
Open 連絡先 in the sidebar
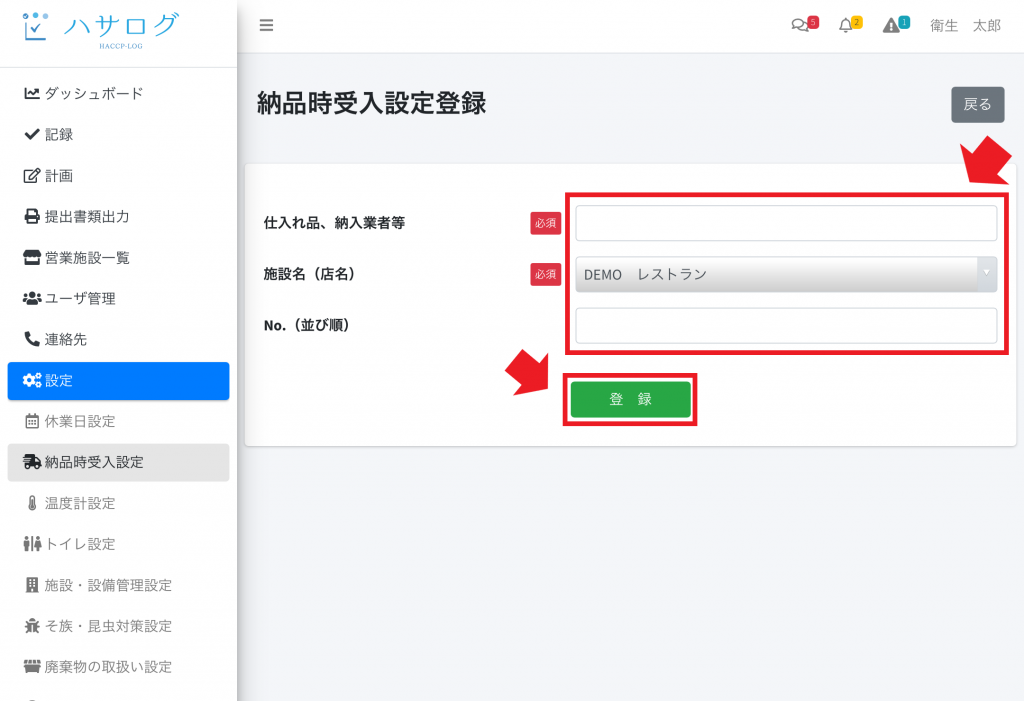click(118, 339)
